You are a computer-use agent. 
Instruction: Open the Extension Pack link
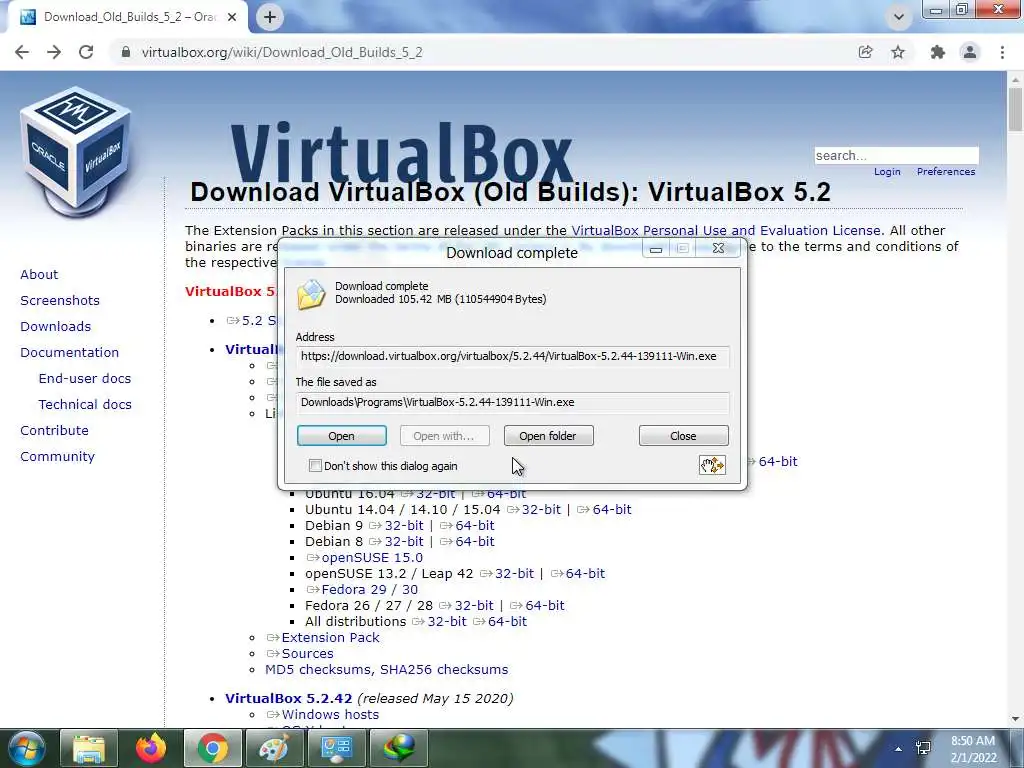330,637
